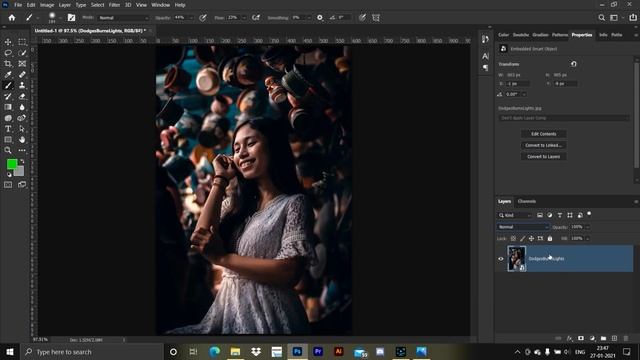Open the Smoothing dropdown

point(309,18)
